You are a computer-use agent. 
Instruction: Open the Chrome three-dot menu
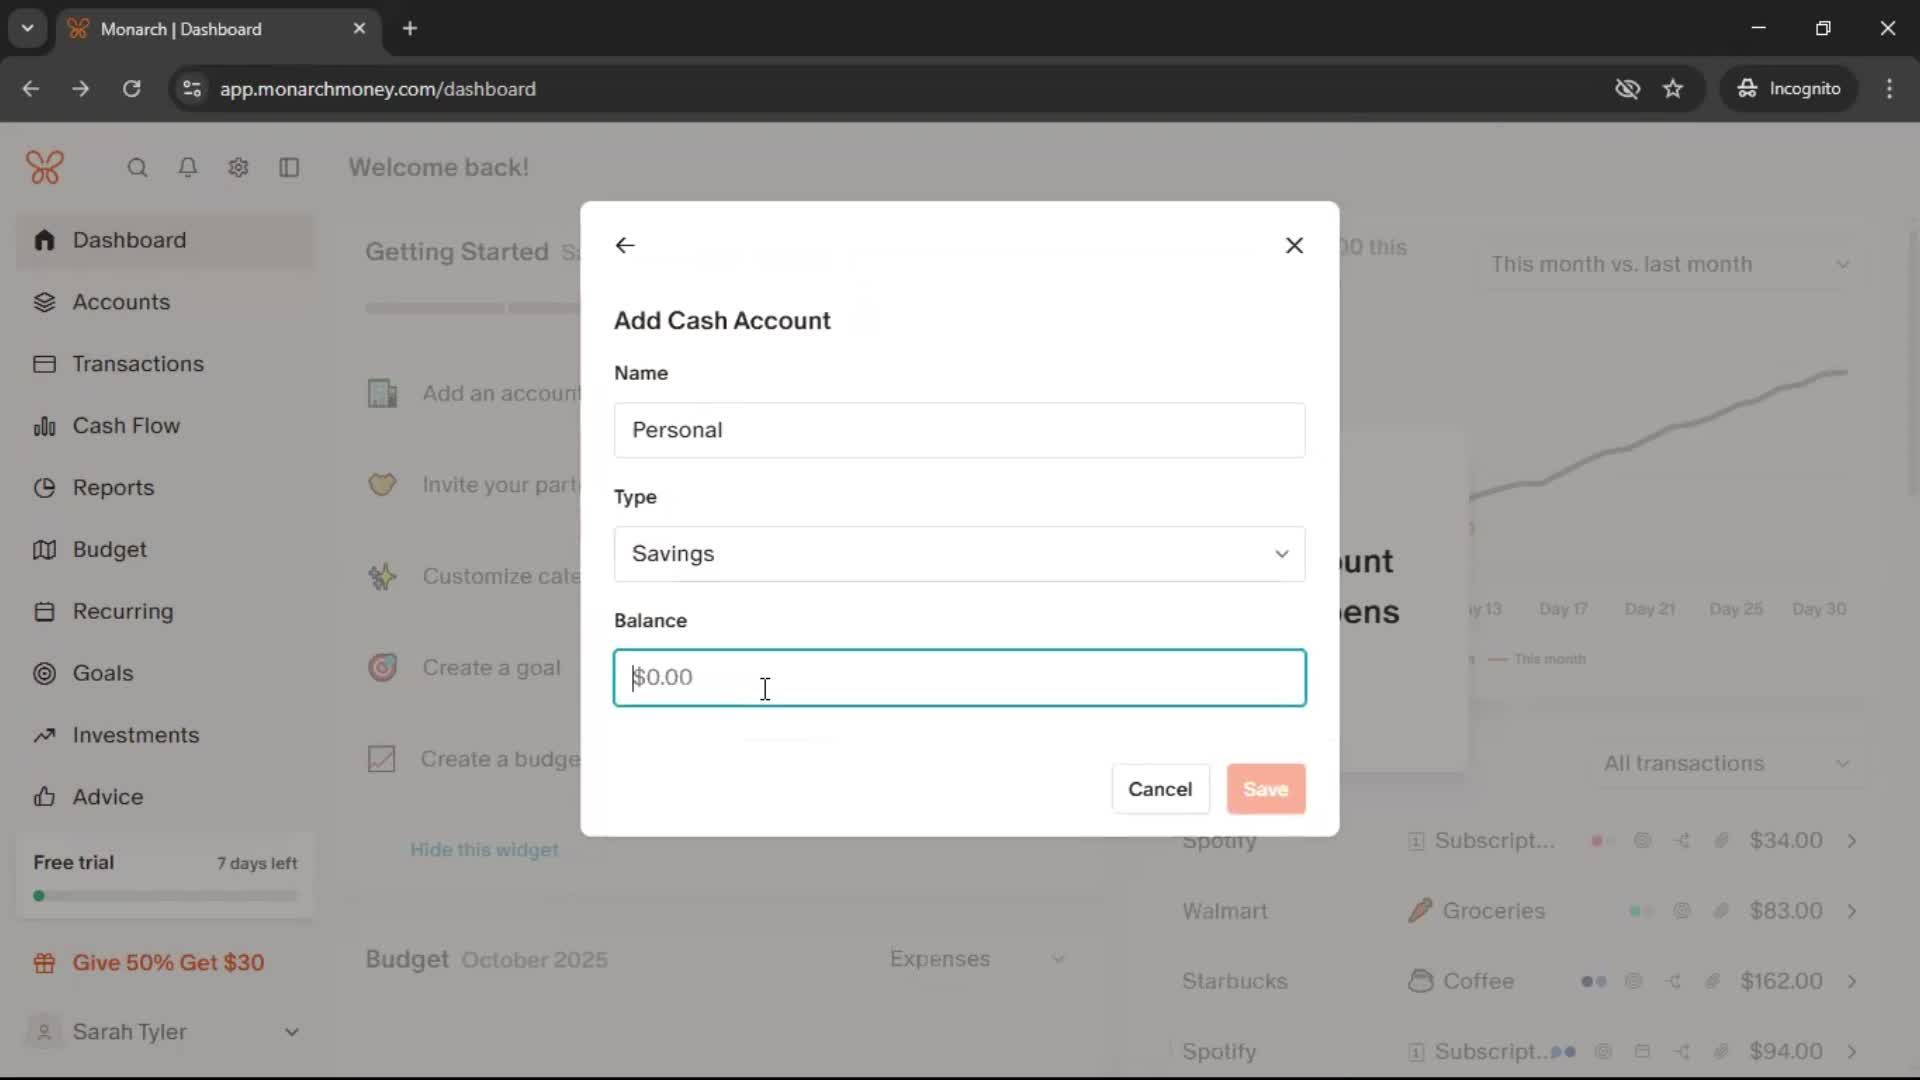pyautogui.click(x=1889, y=89)
